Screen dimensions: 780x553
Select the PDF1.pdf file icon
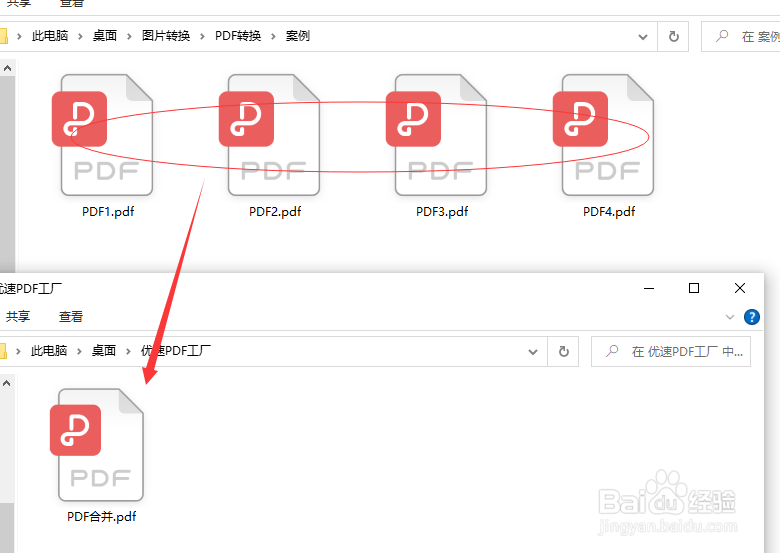[103, 135]
